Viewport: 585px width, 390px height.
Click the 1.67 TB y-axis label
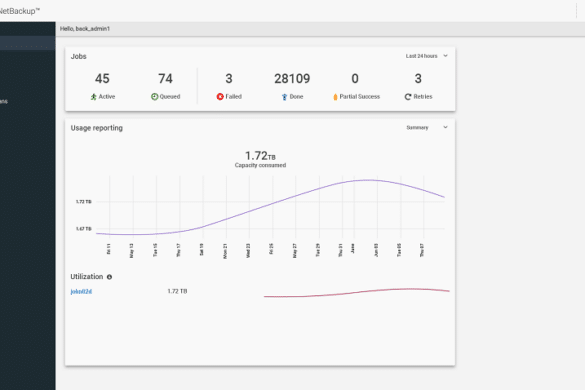(84, 229)
